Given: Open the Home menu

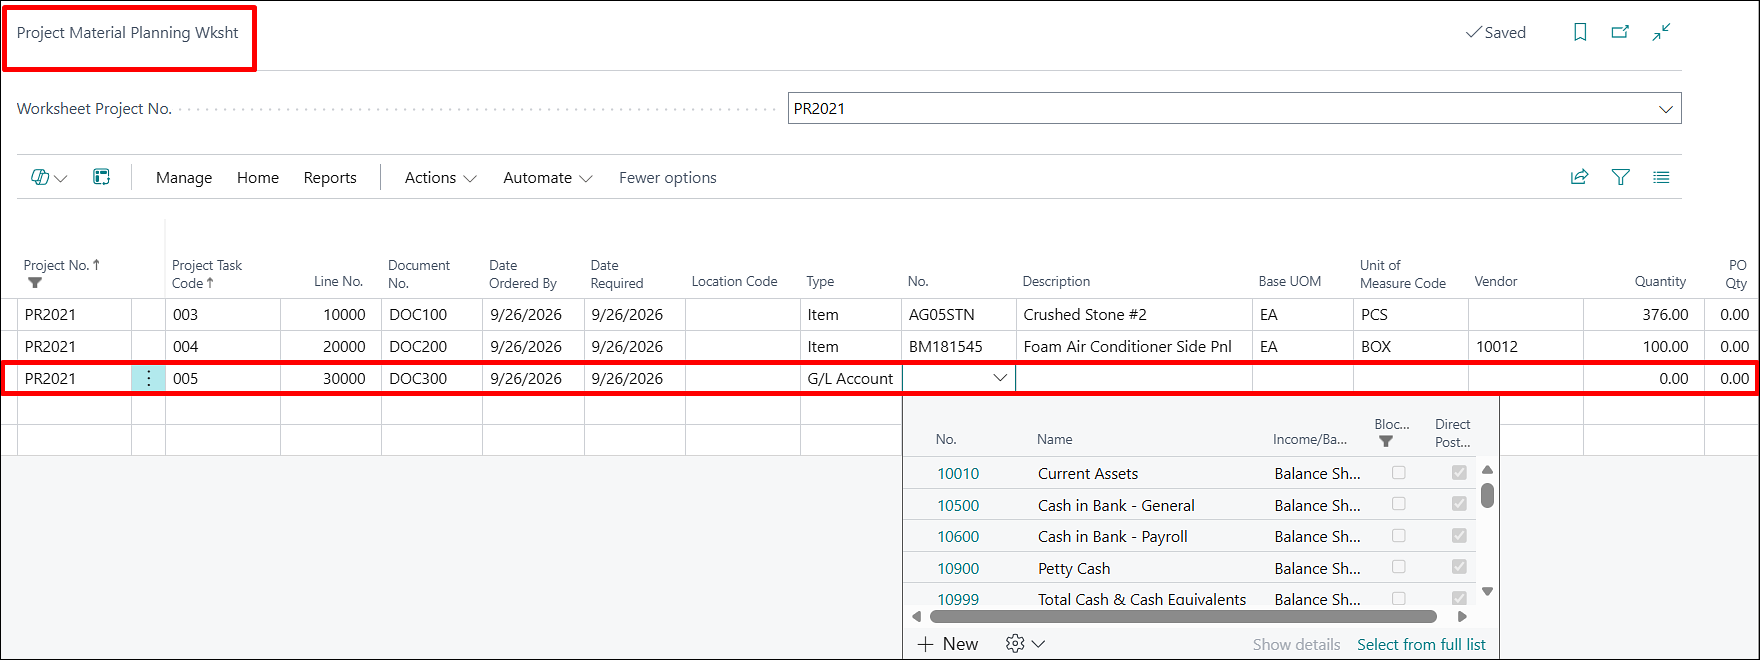Looking at the screenshot, I should pyautogui.click(x=258, y=177).
